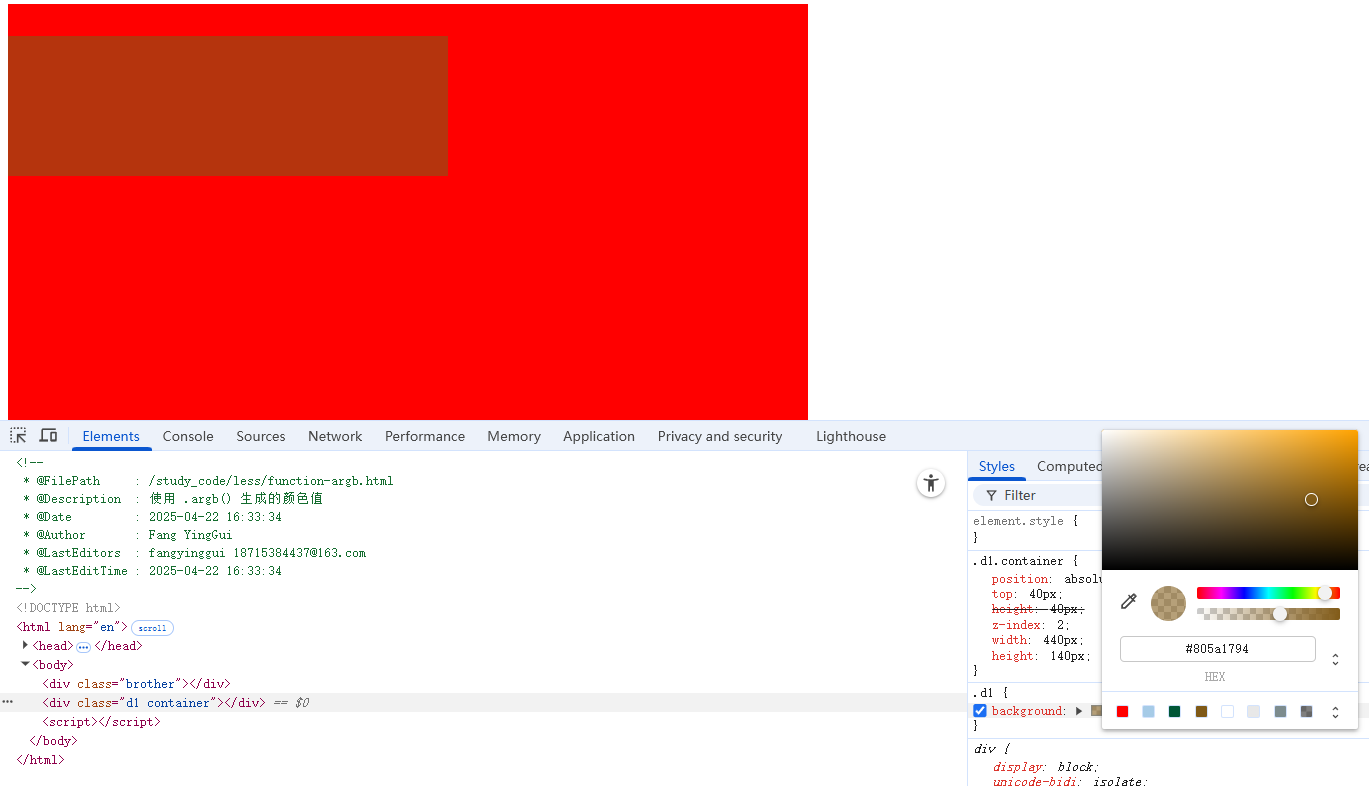
Task: Select the html lang en node
Action: 72,627
